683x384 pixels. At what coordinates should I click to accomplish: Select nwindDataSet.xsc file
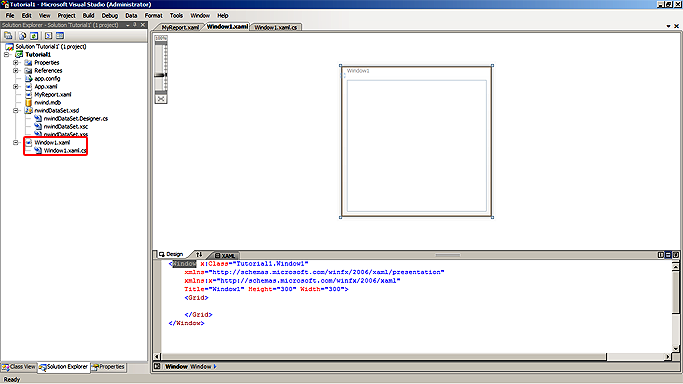point(66,127)
